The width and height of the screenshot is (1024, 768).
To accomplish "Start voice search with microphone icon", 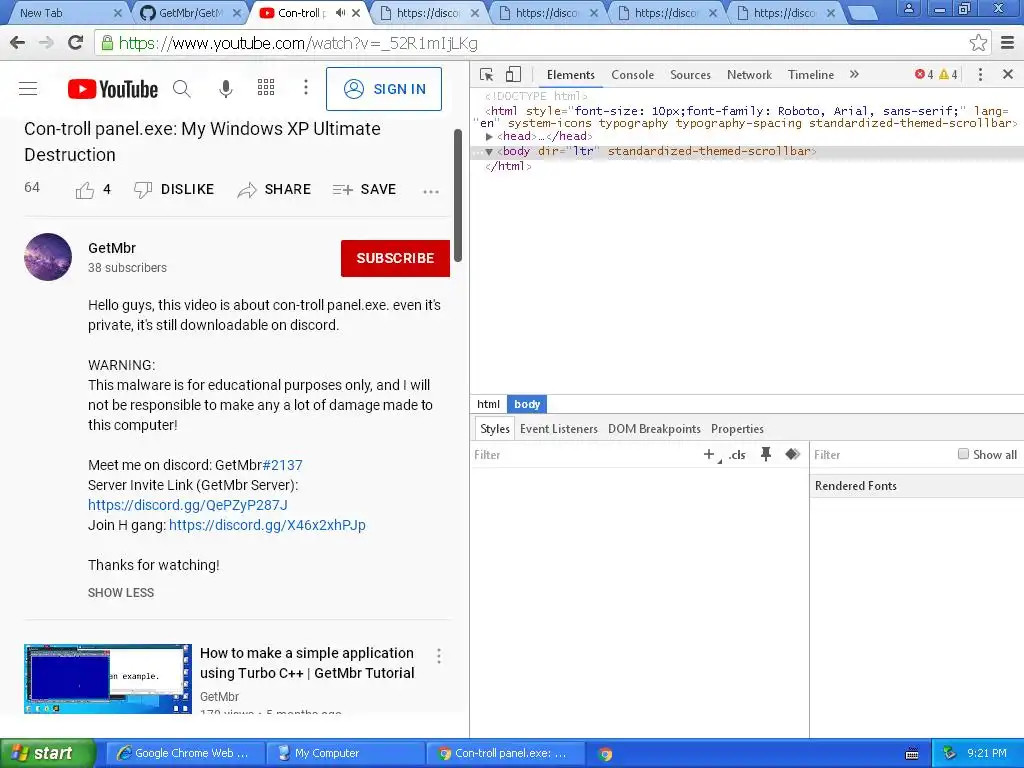I will [x=225, y=89].
